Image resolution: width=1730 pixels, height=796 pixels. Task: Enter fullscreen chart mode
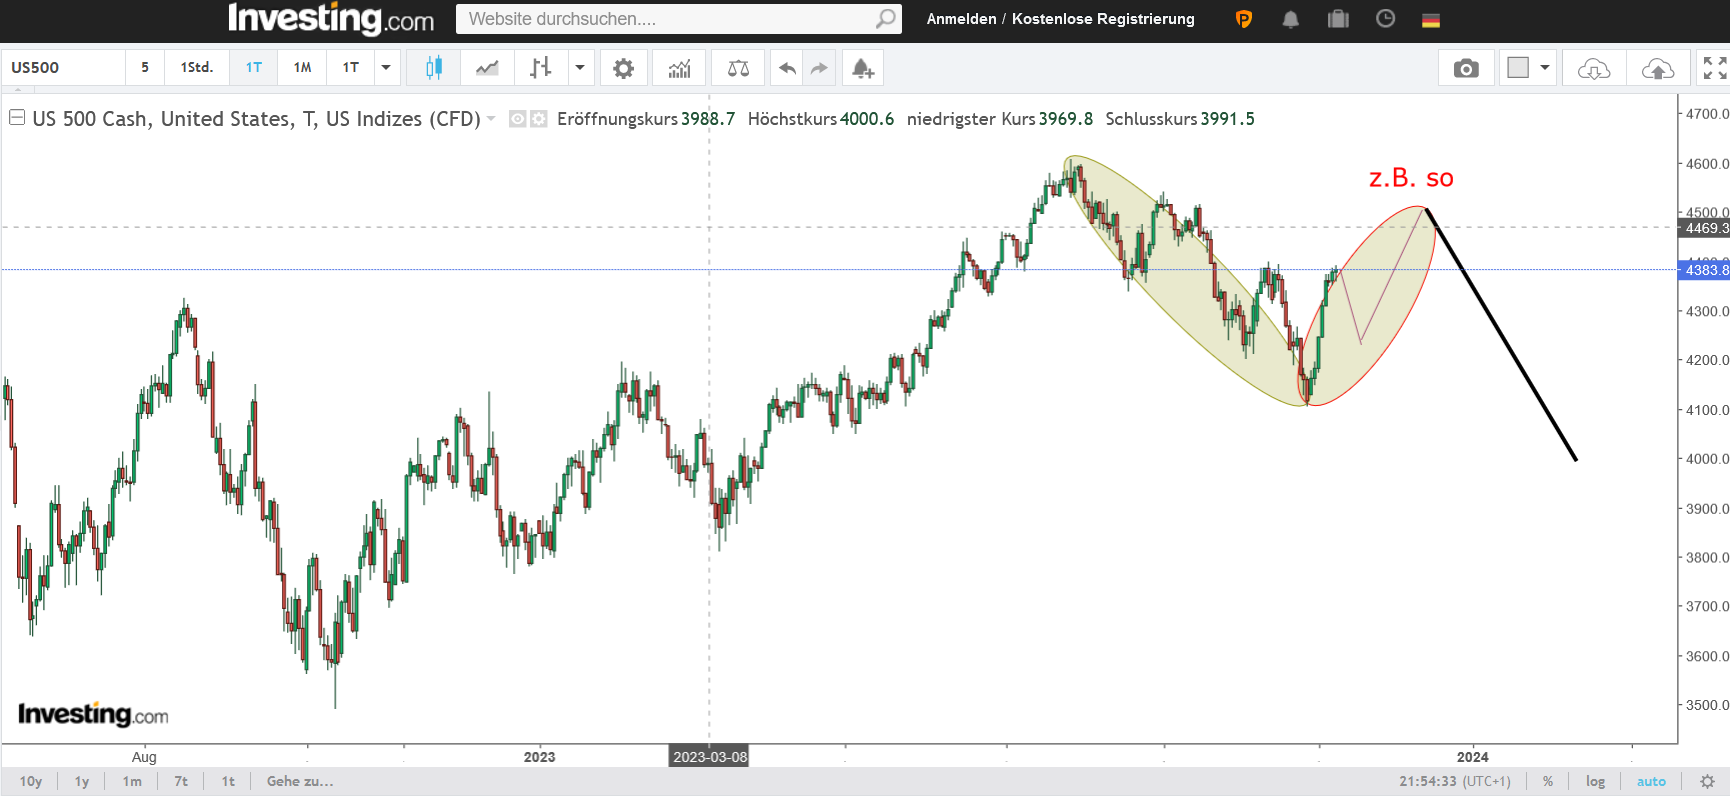pos(1714,68)
